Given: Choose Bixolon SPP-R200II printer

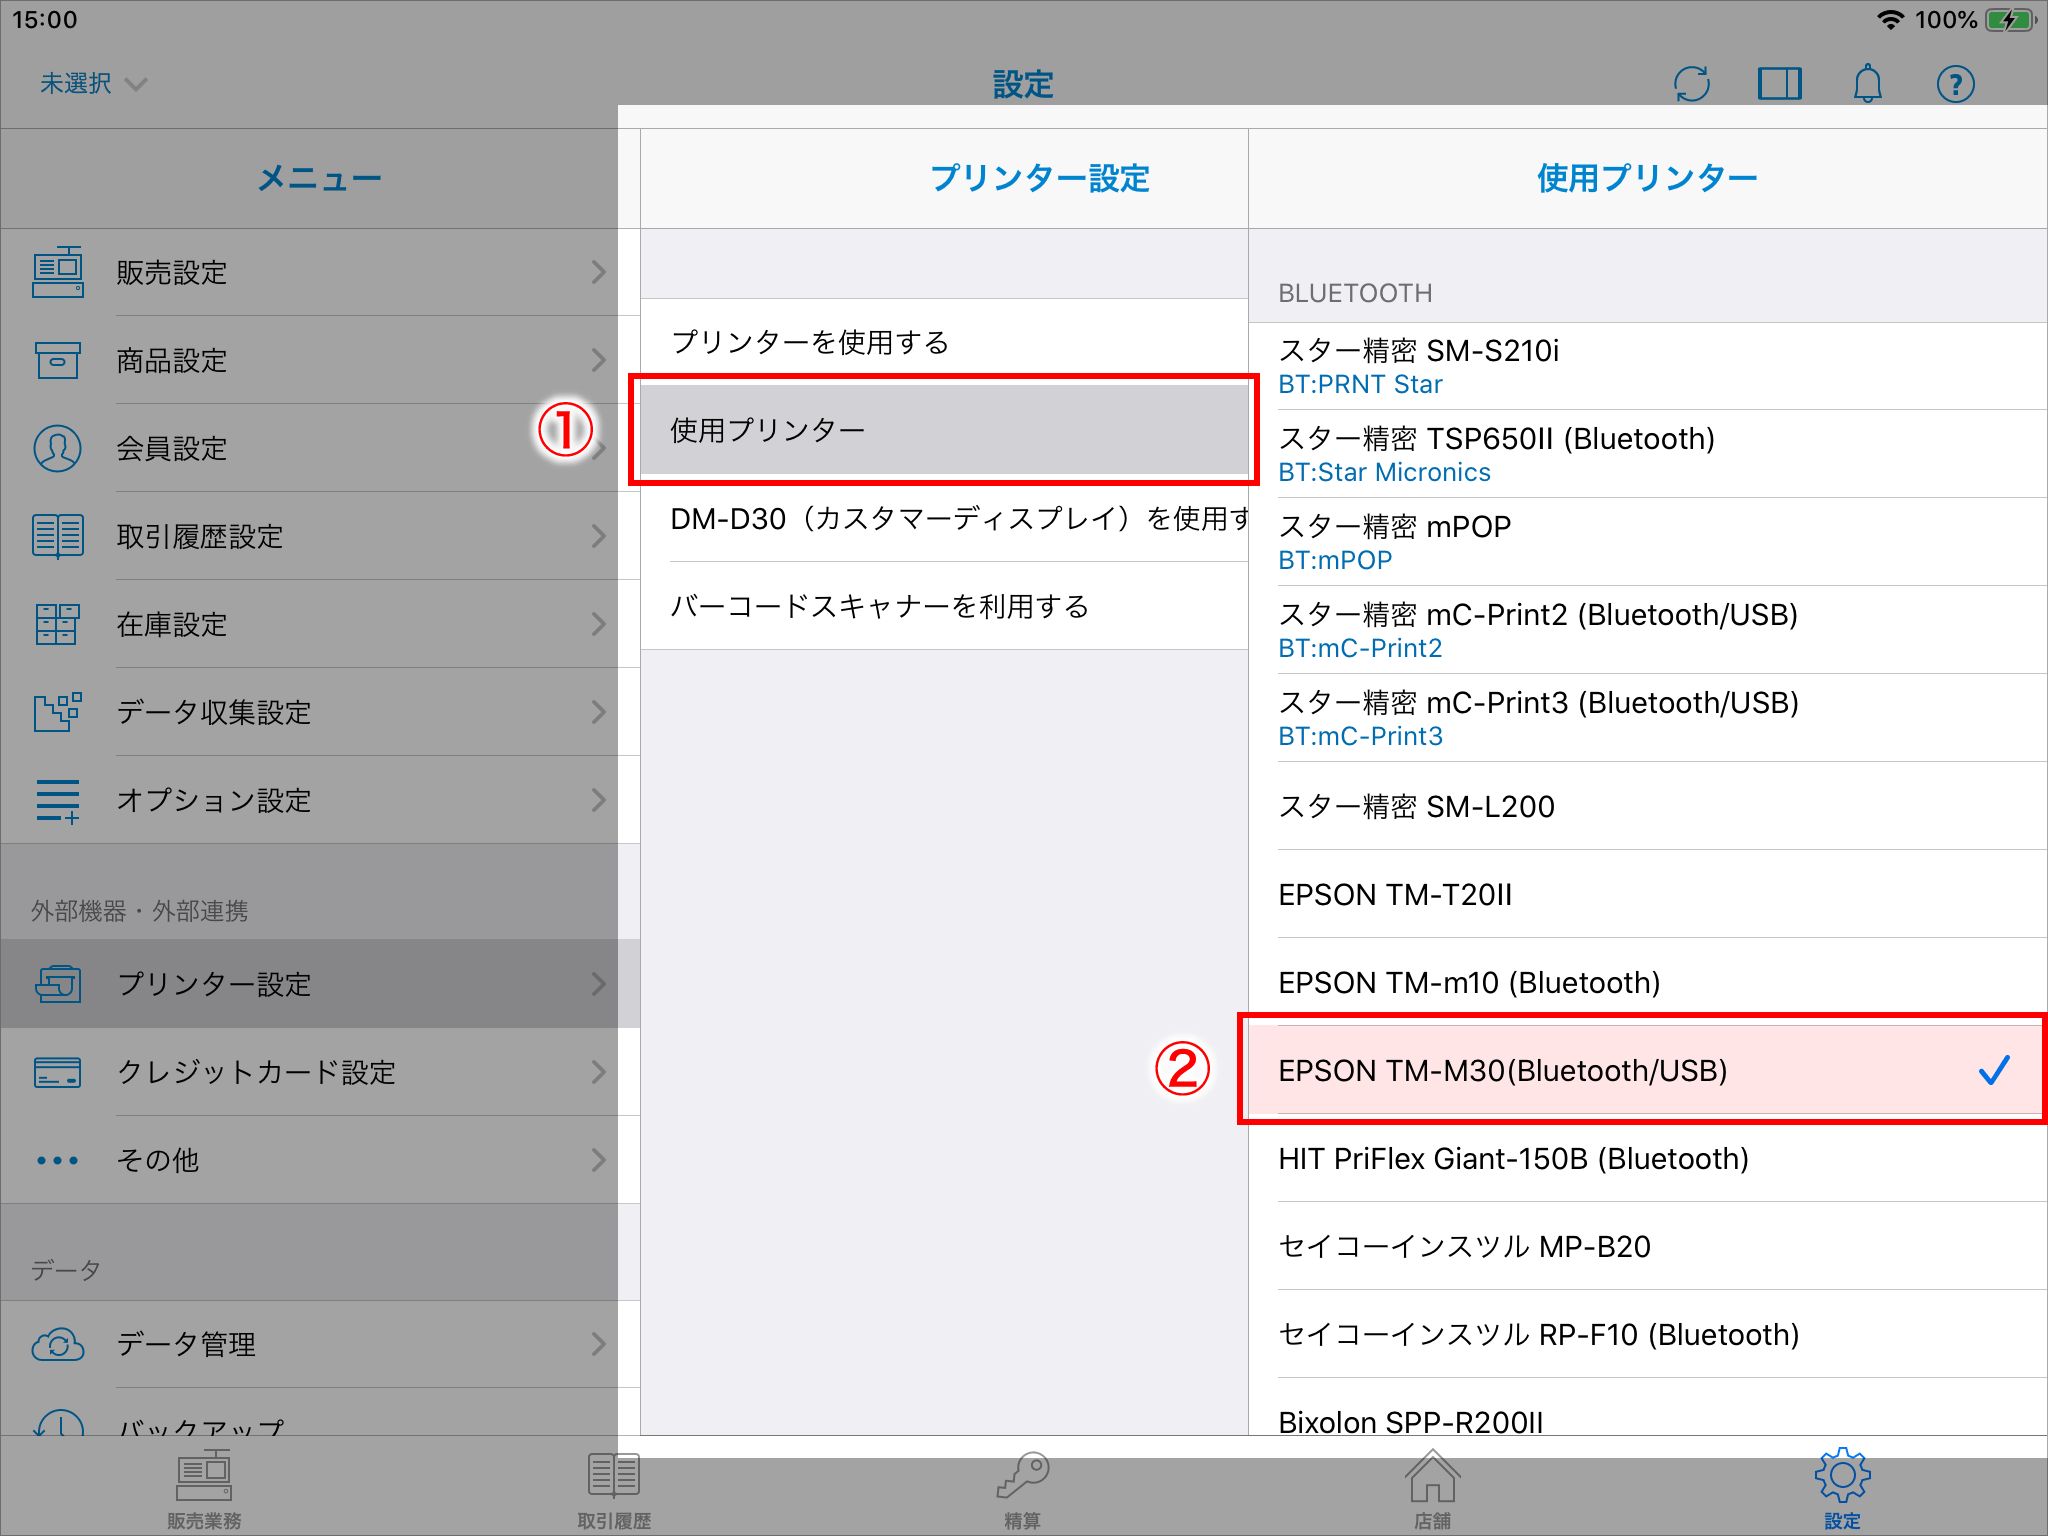Looking at the screenshot, I should [x=1648, y=1408].
